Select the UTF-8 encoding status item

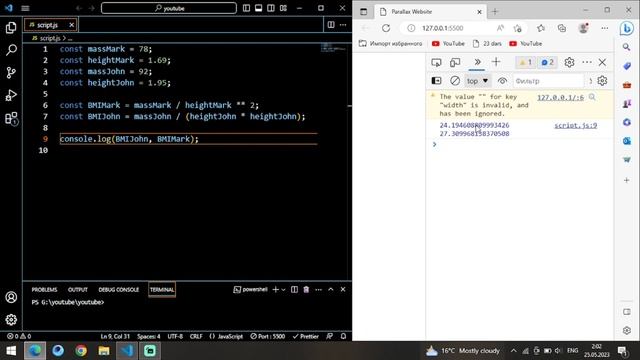tap(175, 336)
